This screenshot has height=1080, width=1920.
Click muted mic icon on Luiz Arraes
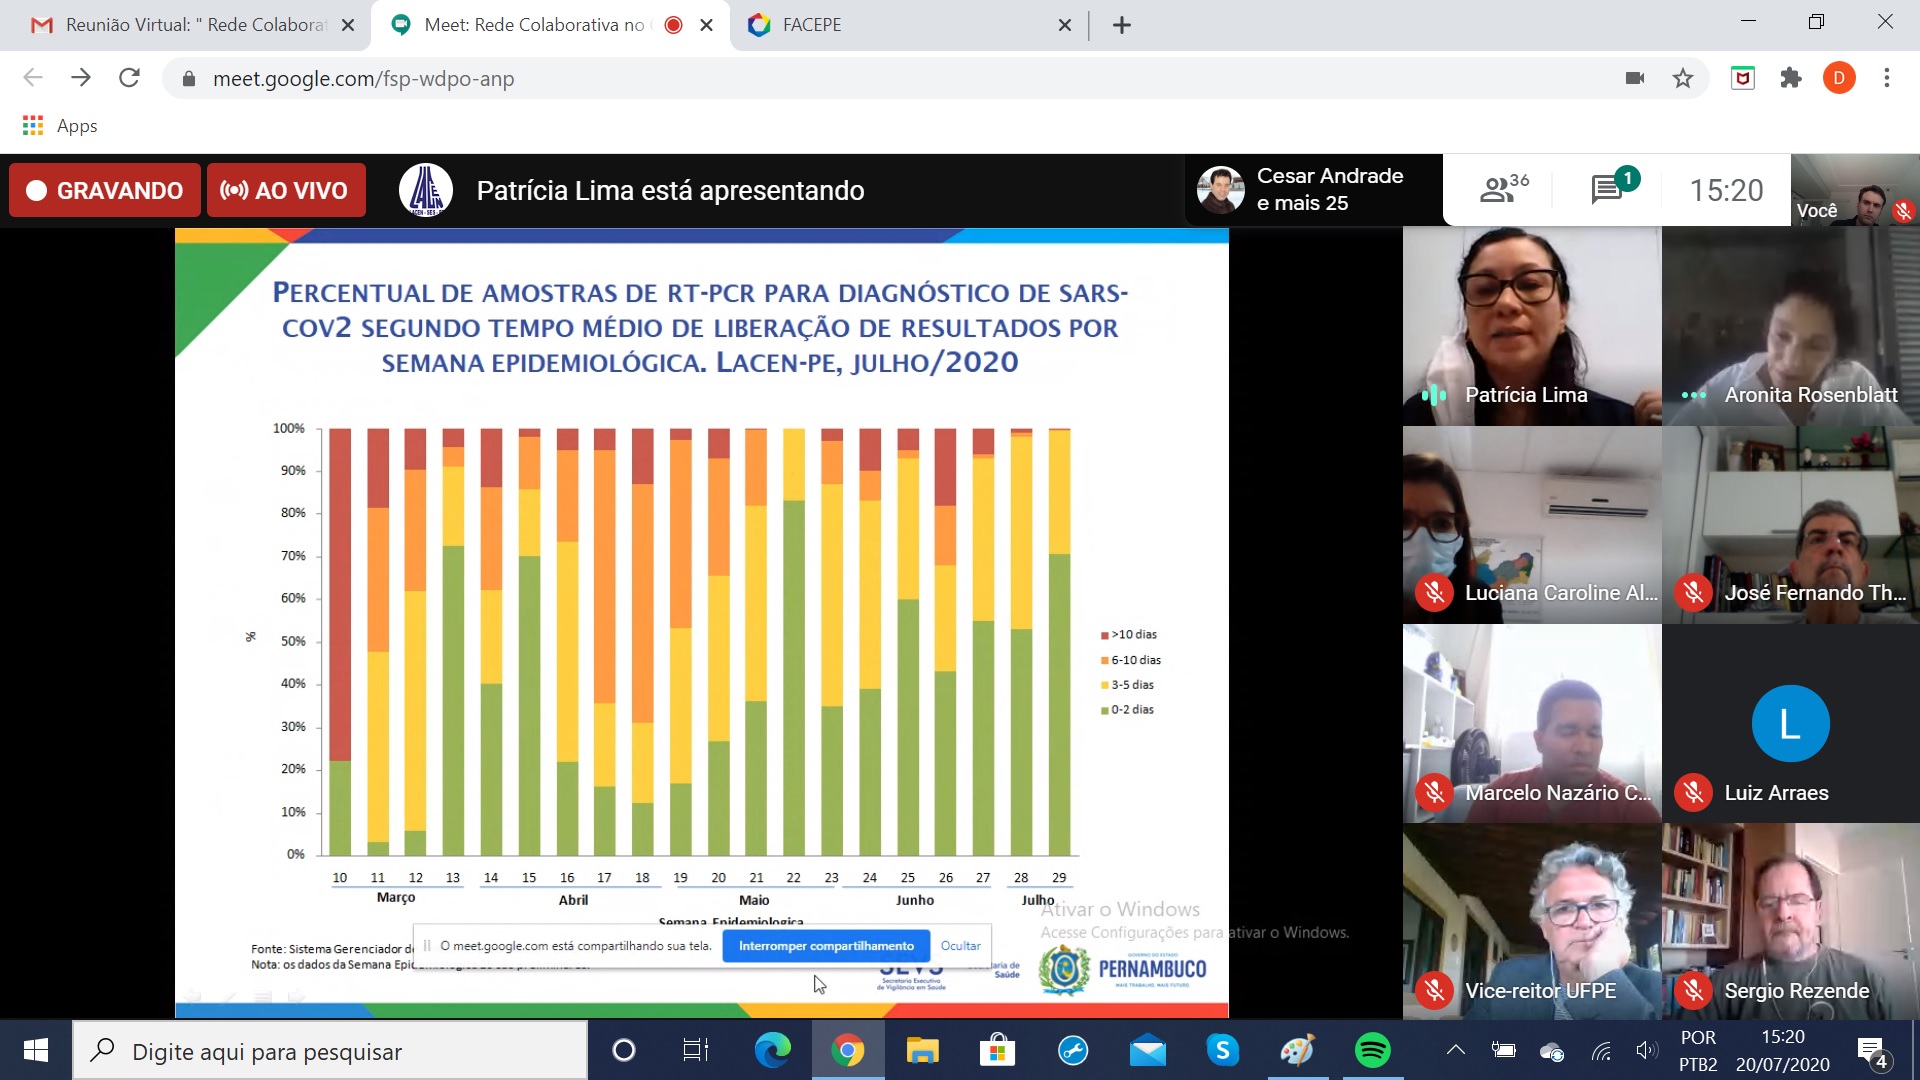[1693, 793]
